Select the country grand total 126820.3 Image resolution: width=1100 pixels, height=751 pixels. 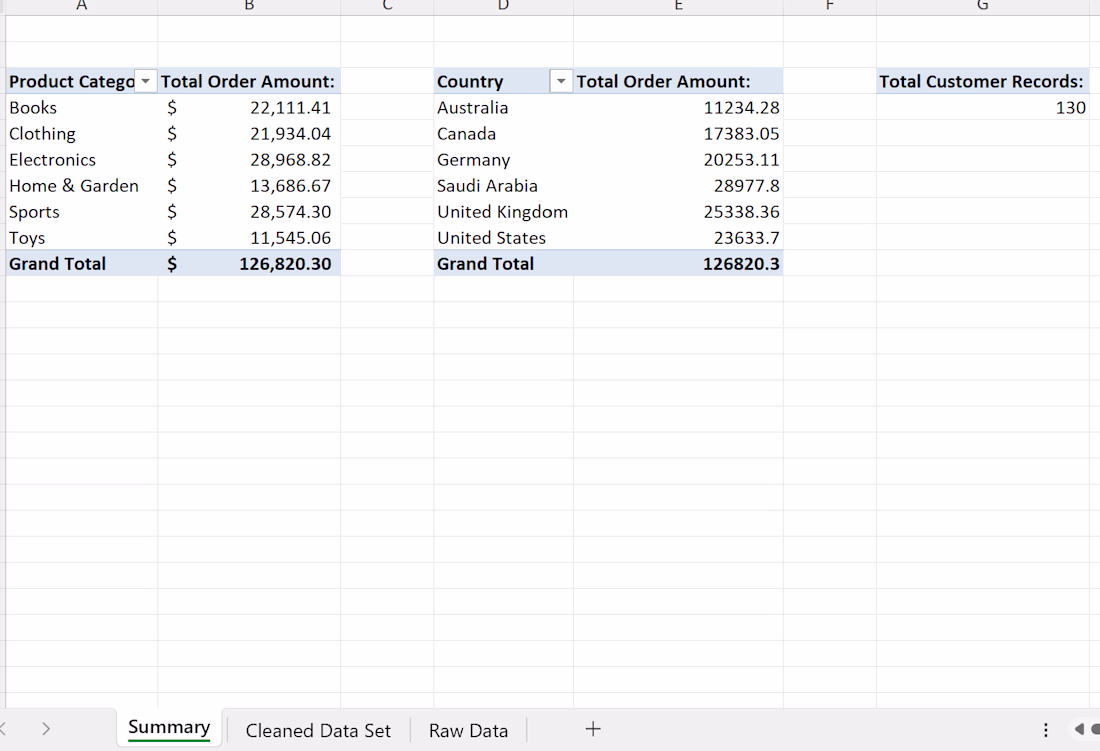[678, 263]
